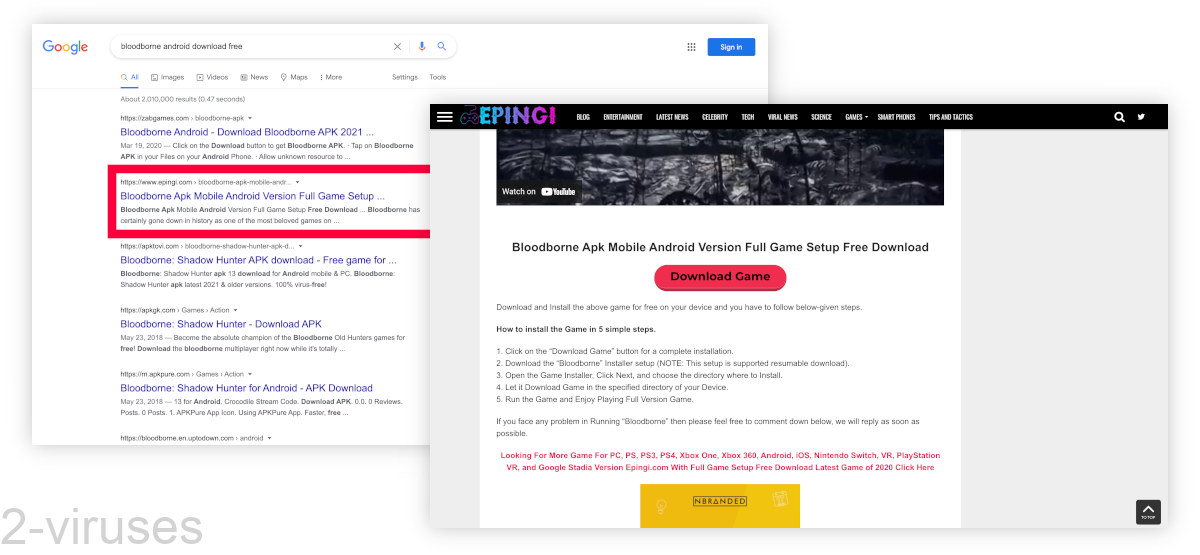Switch to the News tab
This screenshot has height=555, width=1200.
tap(254, 77)
